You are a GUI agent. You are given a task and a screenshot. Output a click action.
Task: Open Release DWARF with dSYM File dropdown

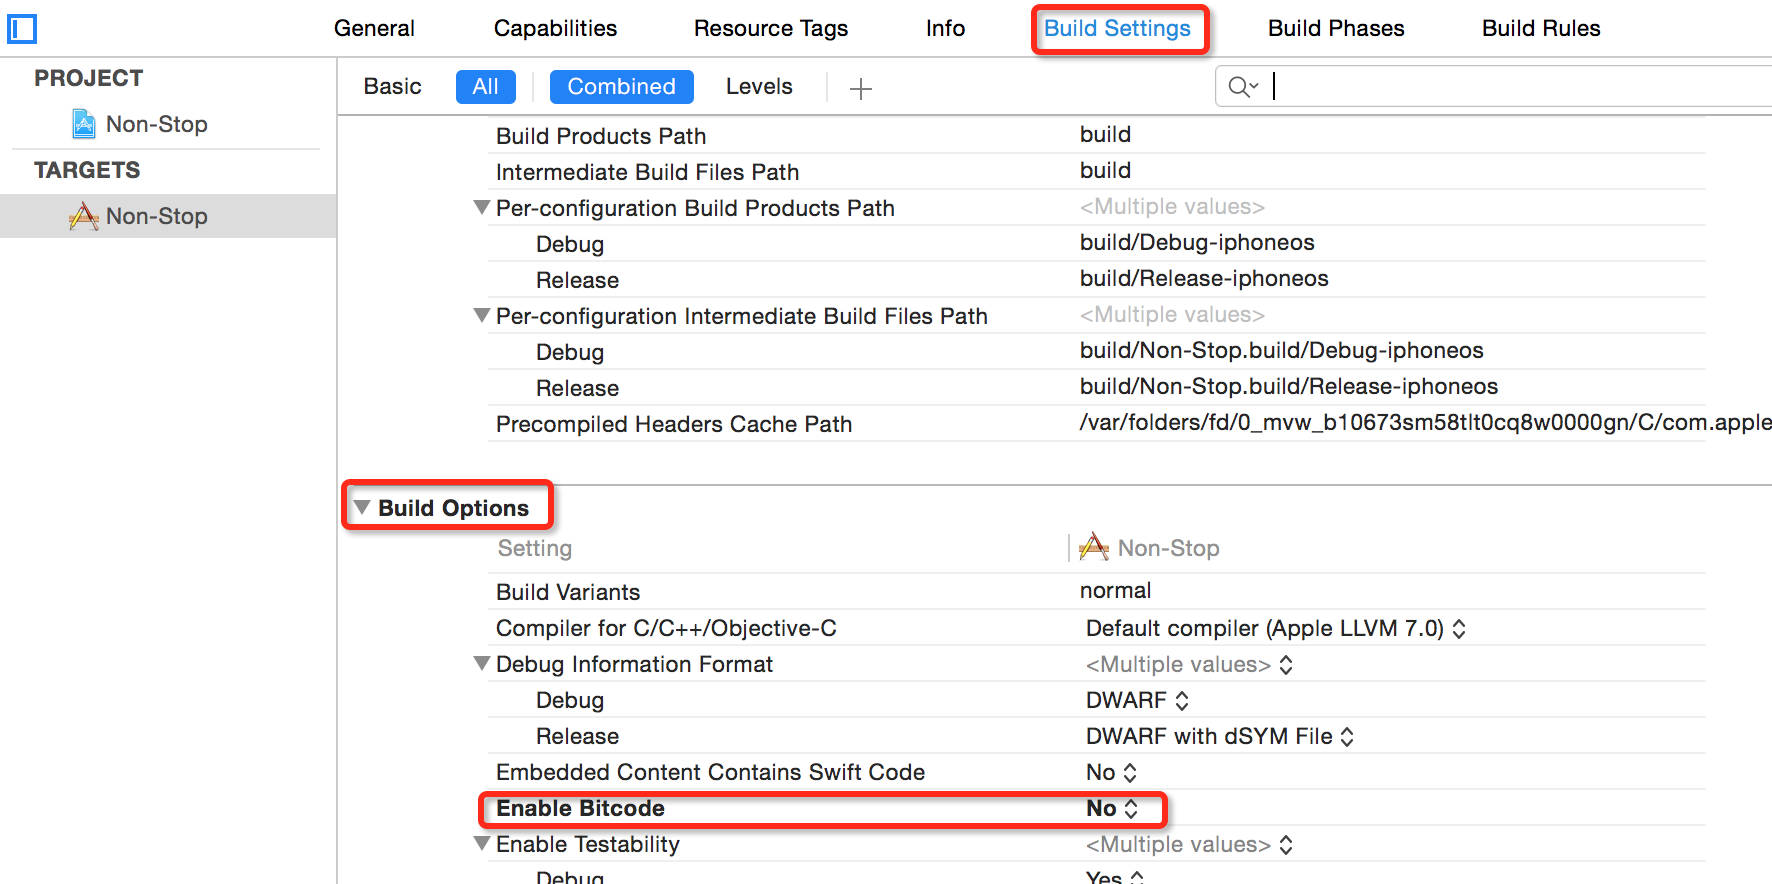pyautogui.click(x=1220, y=736)
